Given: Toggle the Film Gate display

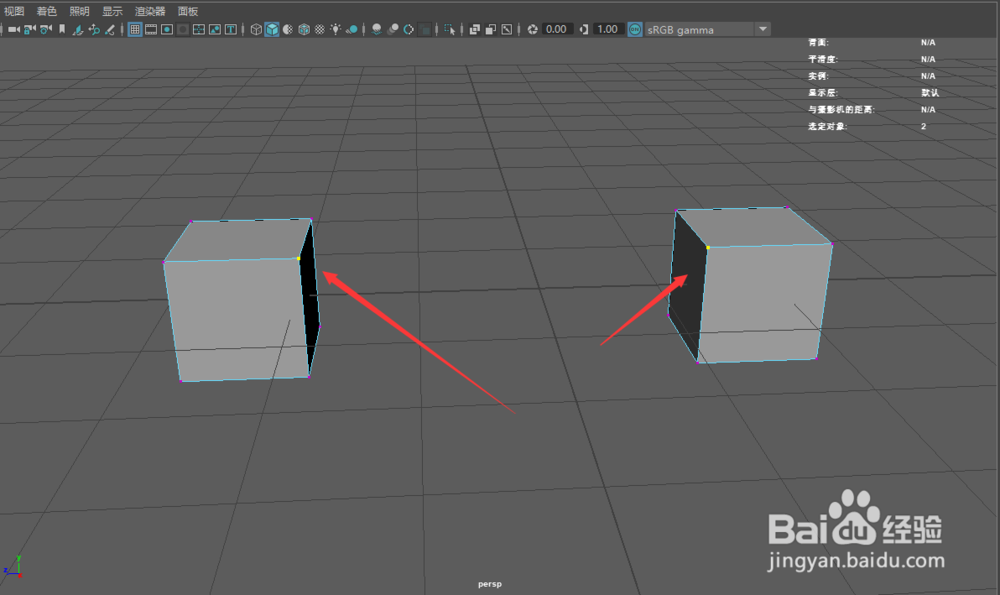Looking at the screenshot, I should (151, 29).
